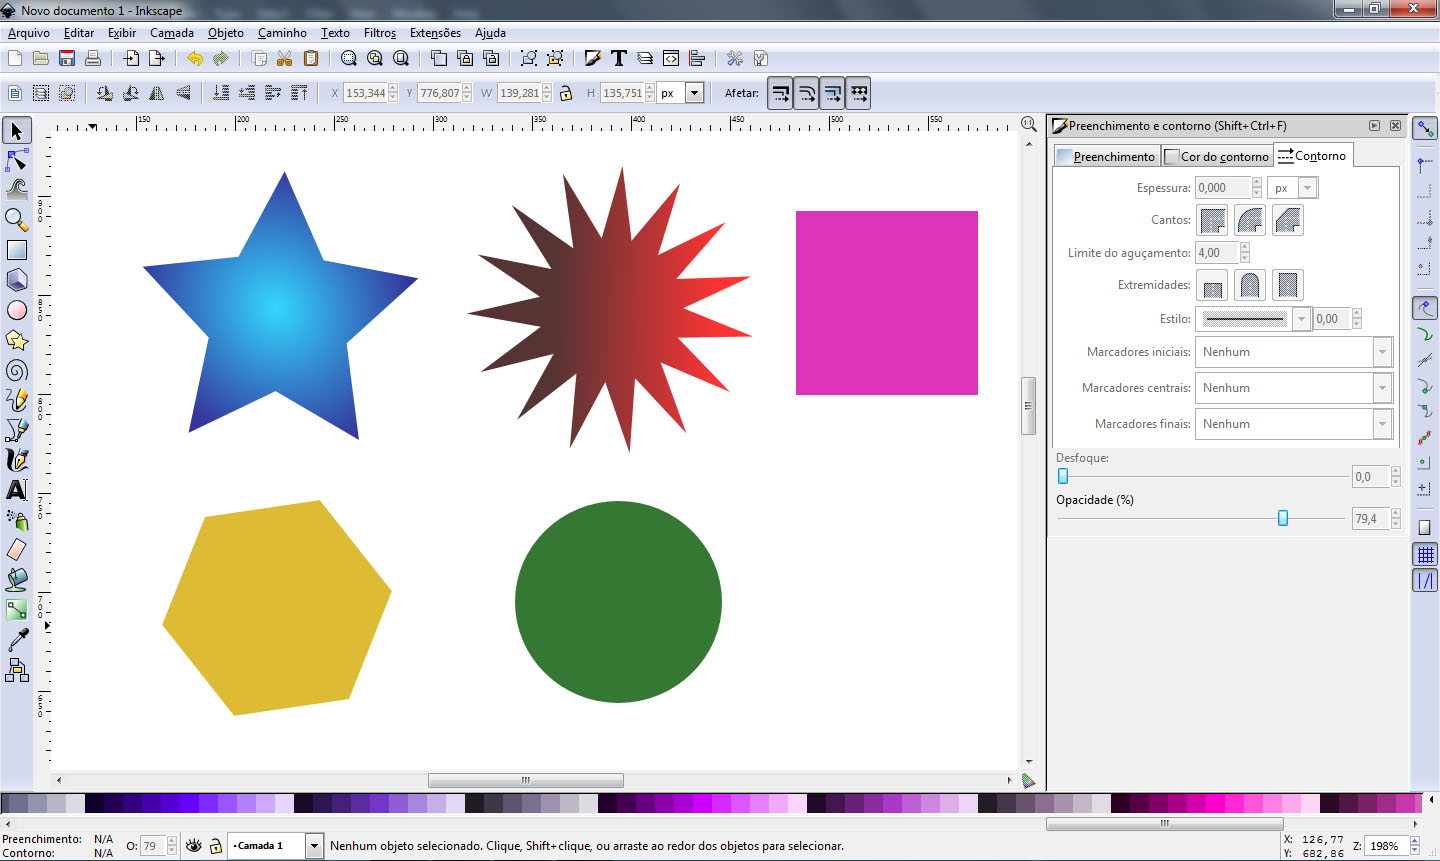Increase the Opacidade value stepper
The width and height of the screenshot is (1440, 861).
1396,514
